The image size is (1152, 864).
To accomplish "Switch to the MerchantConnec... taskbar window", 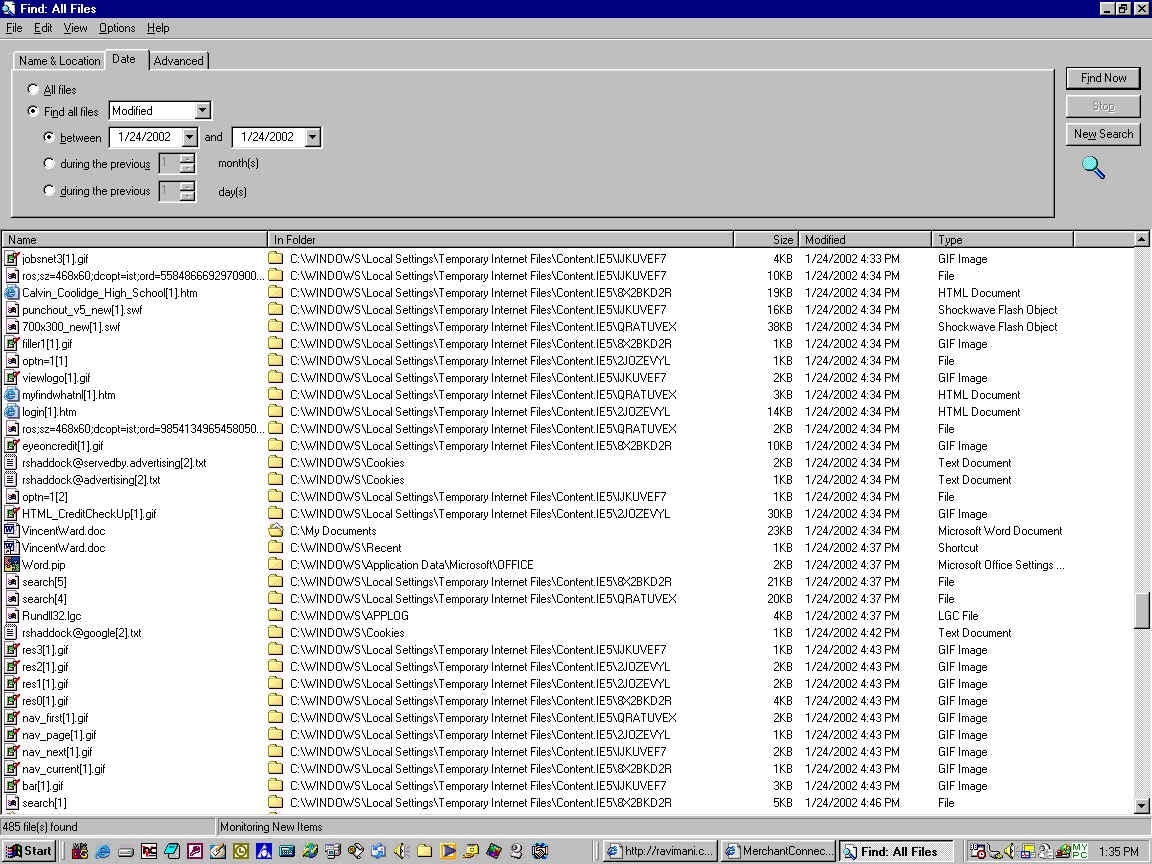I will [779, 851].
